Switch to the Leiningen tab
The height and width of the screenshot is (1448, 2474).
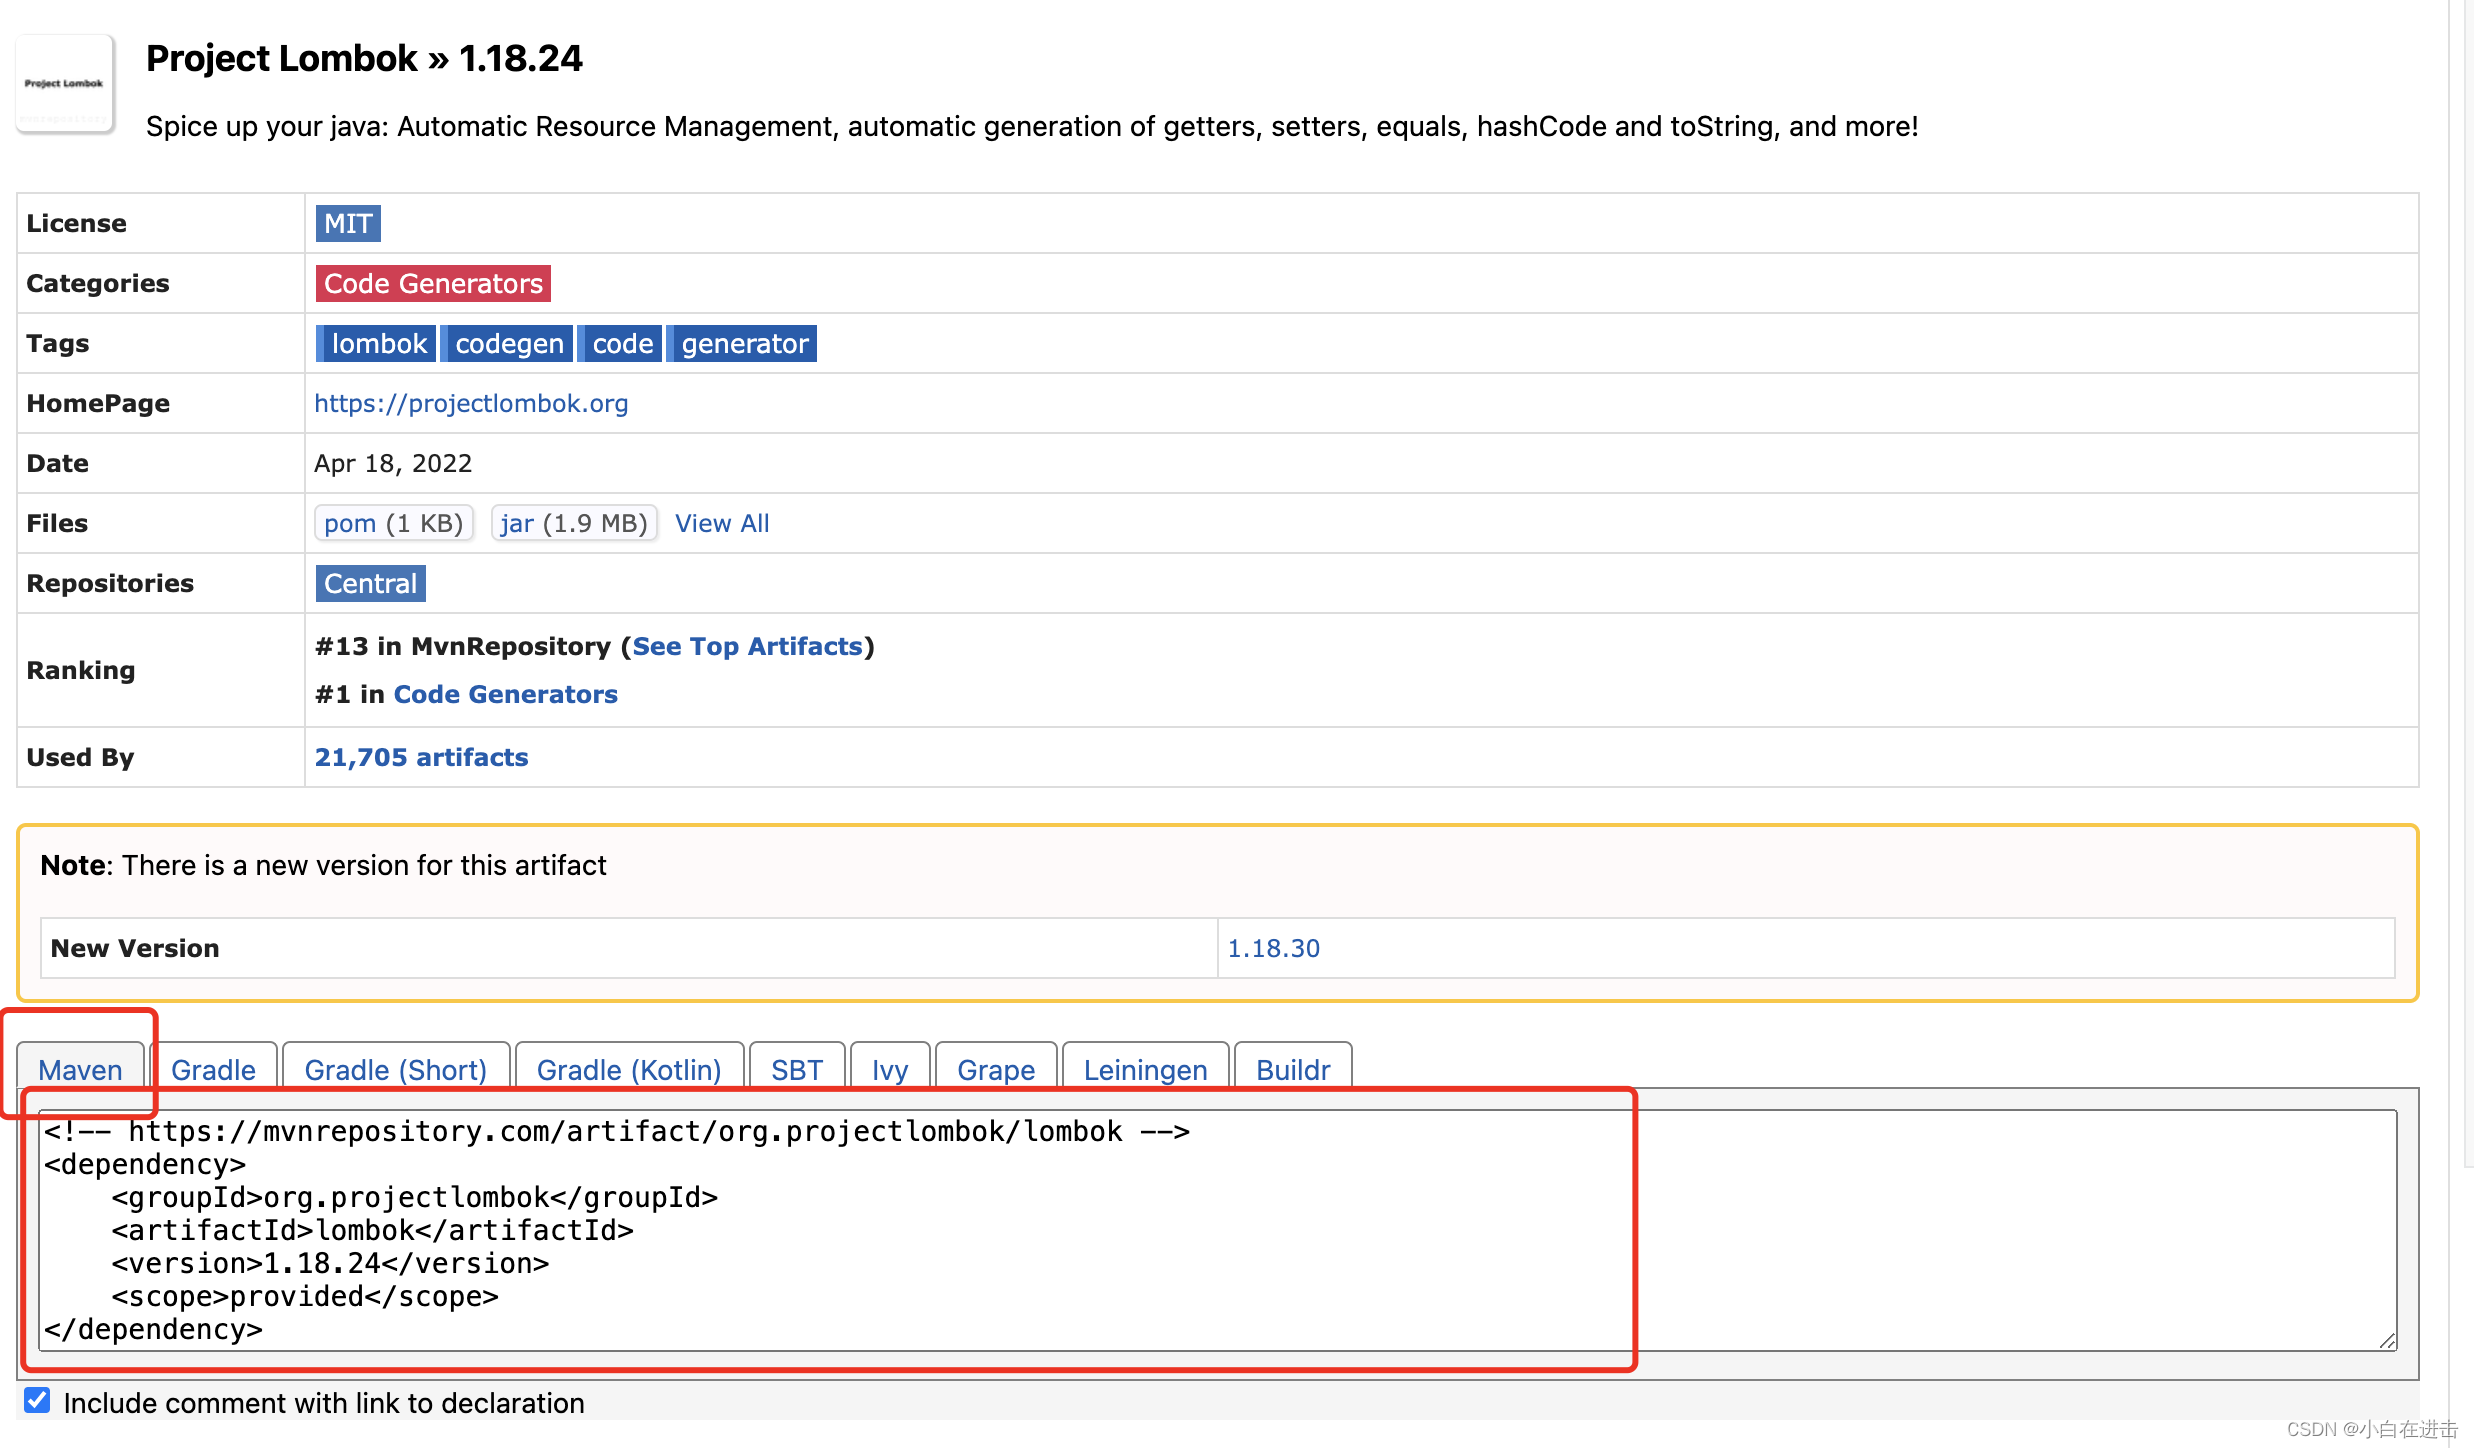[x=1146, y=1068]
